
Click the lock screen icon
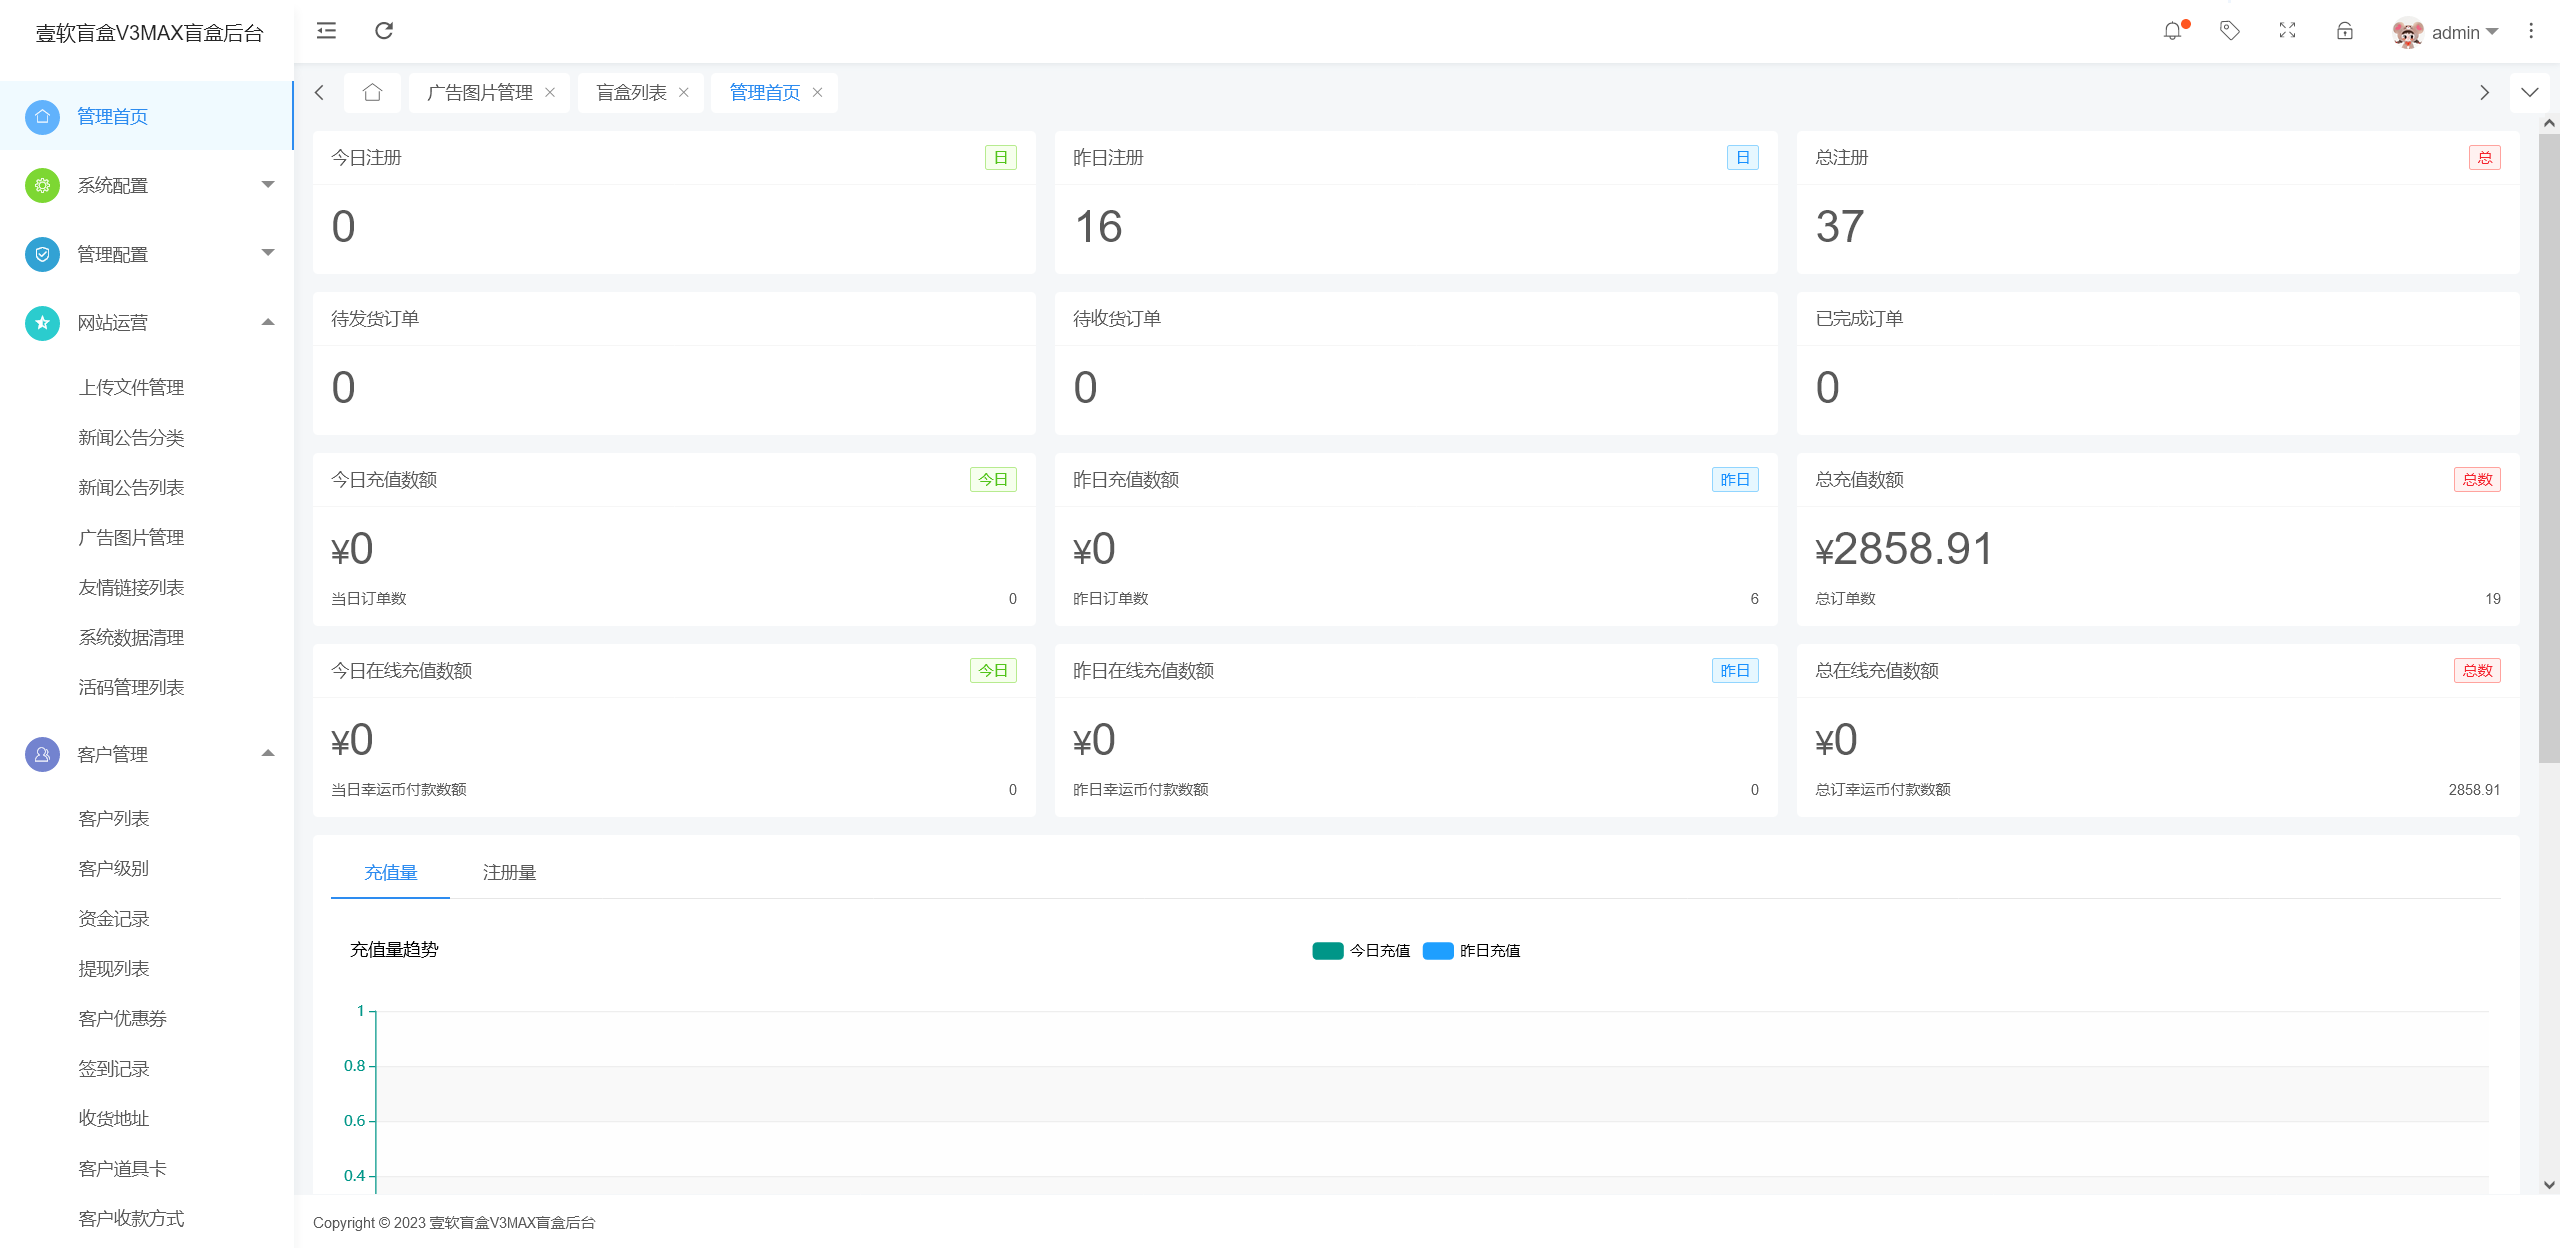click(x=2344, y=31)
